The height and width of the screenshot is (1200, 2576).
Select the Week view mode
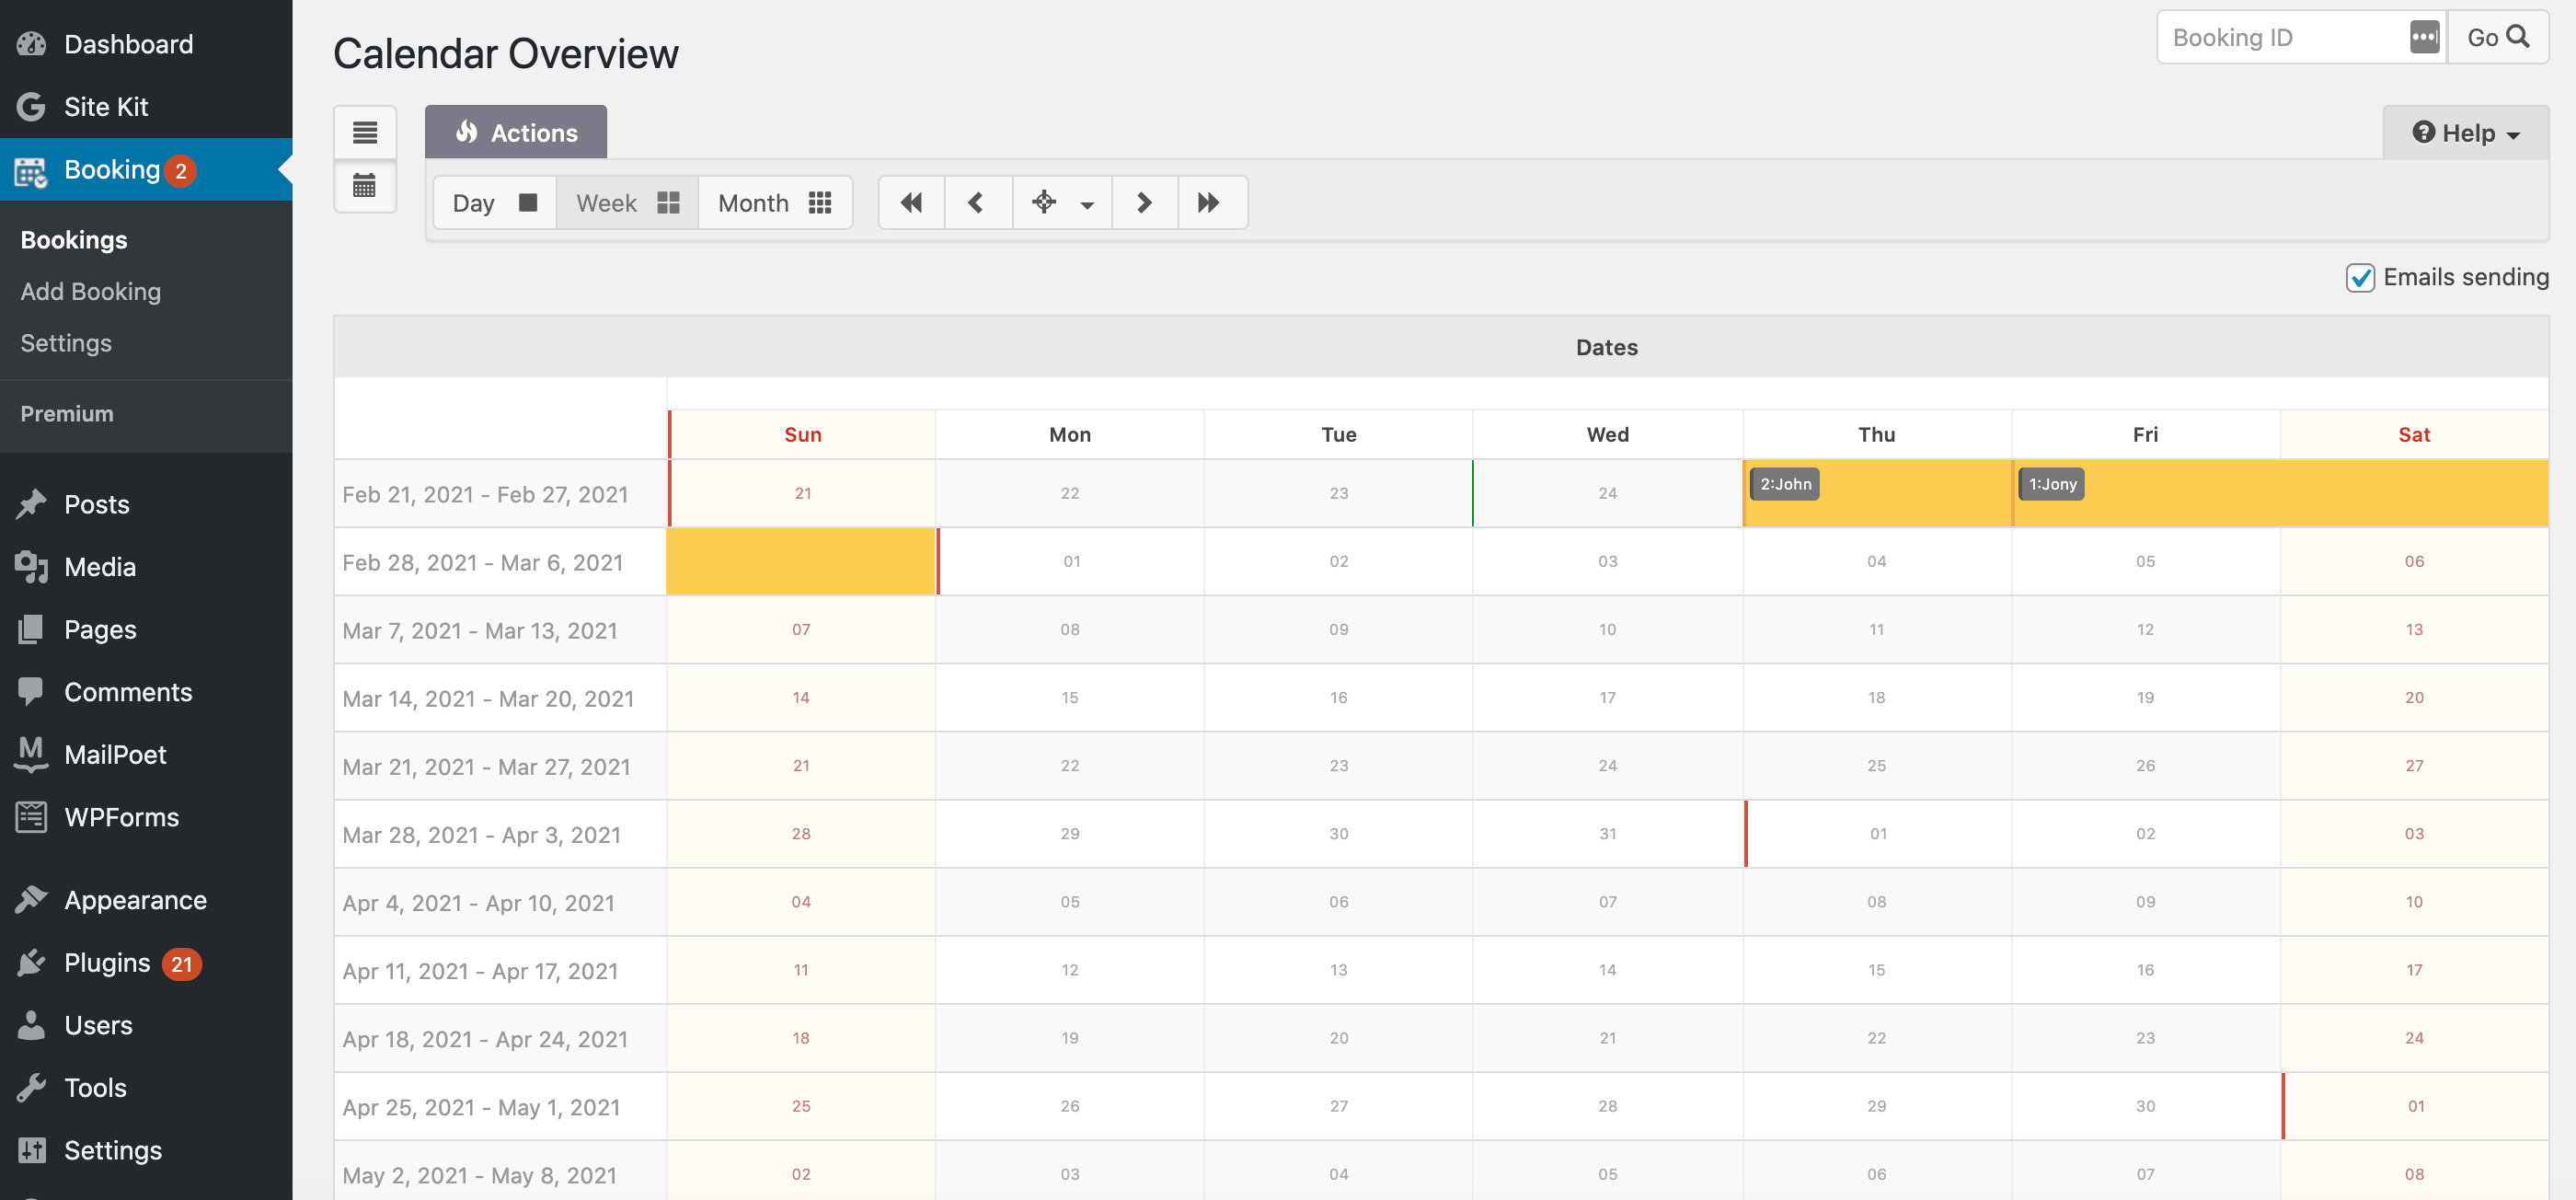tap(627, 203)
